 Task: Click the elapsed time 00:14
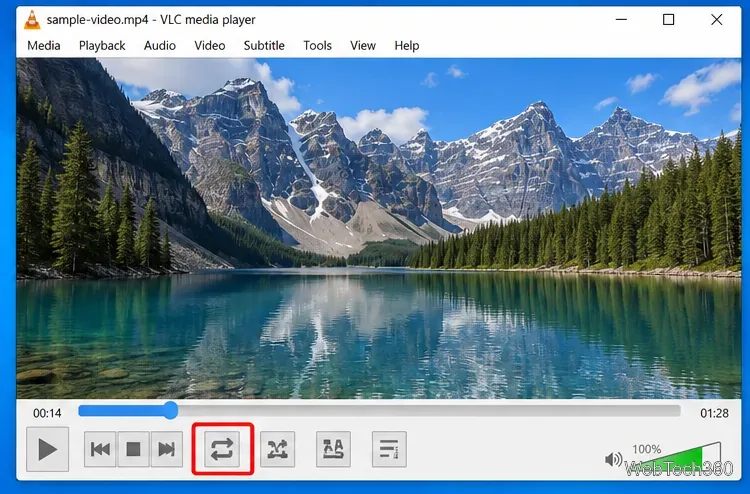(x=47, y=413)
